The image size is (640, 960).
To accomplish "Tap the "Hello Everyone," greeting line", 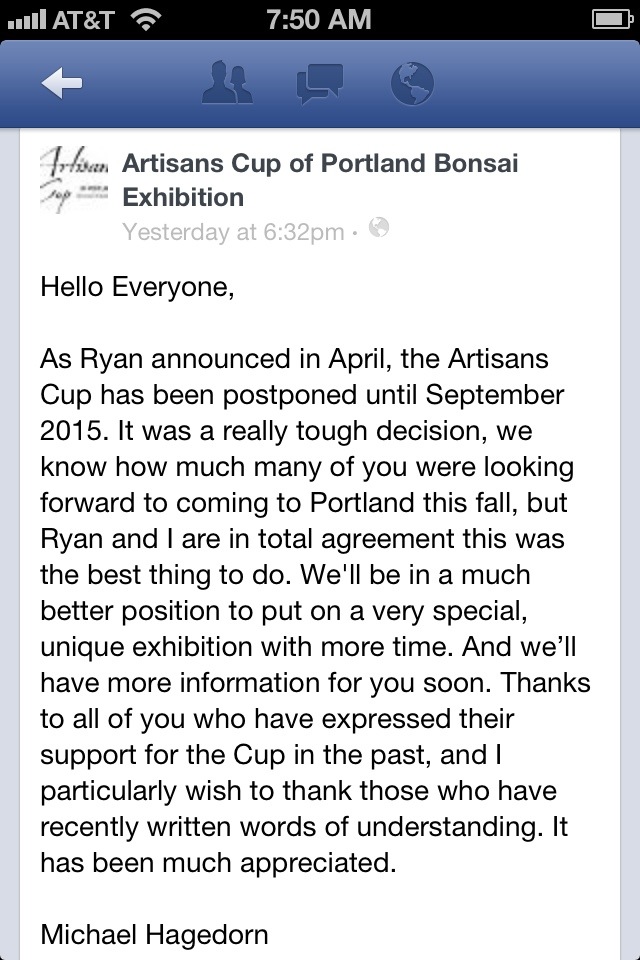I will click(x=137, y=287).
